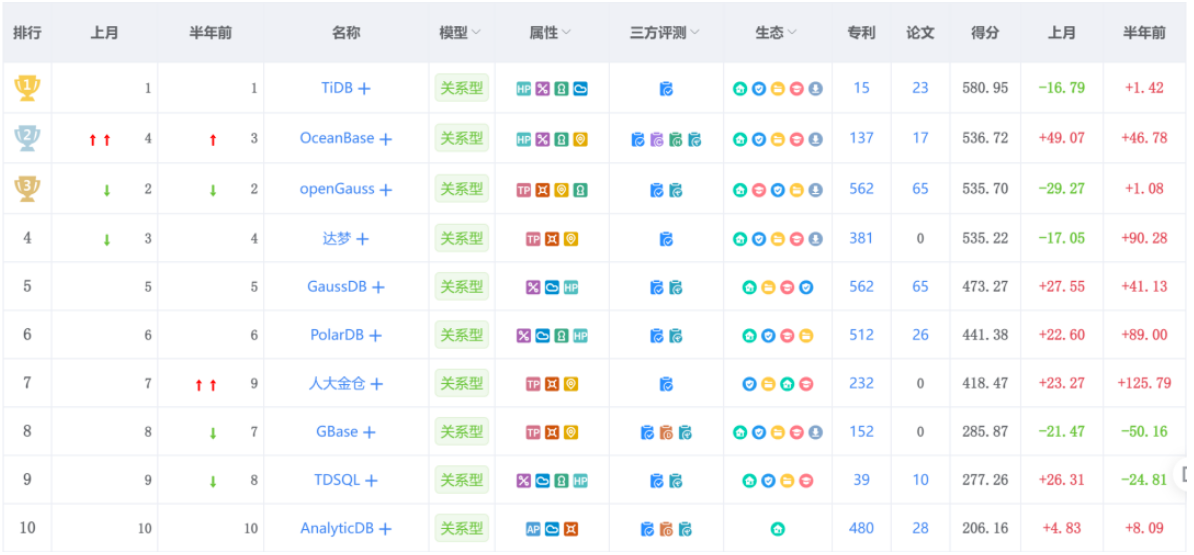Click the yellow folder ecosystem icon in 达梦 row

coord(777,239)
